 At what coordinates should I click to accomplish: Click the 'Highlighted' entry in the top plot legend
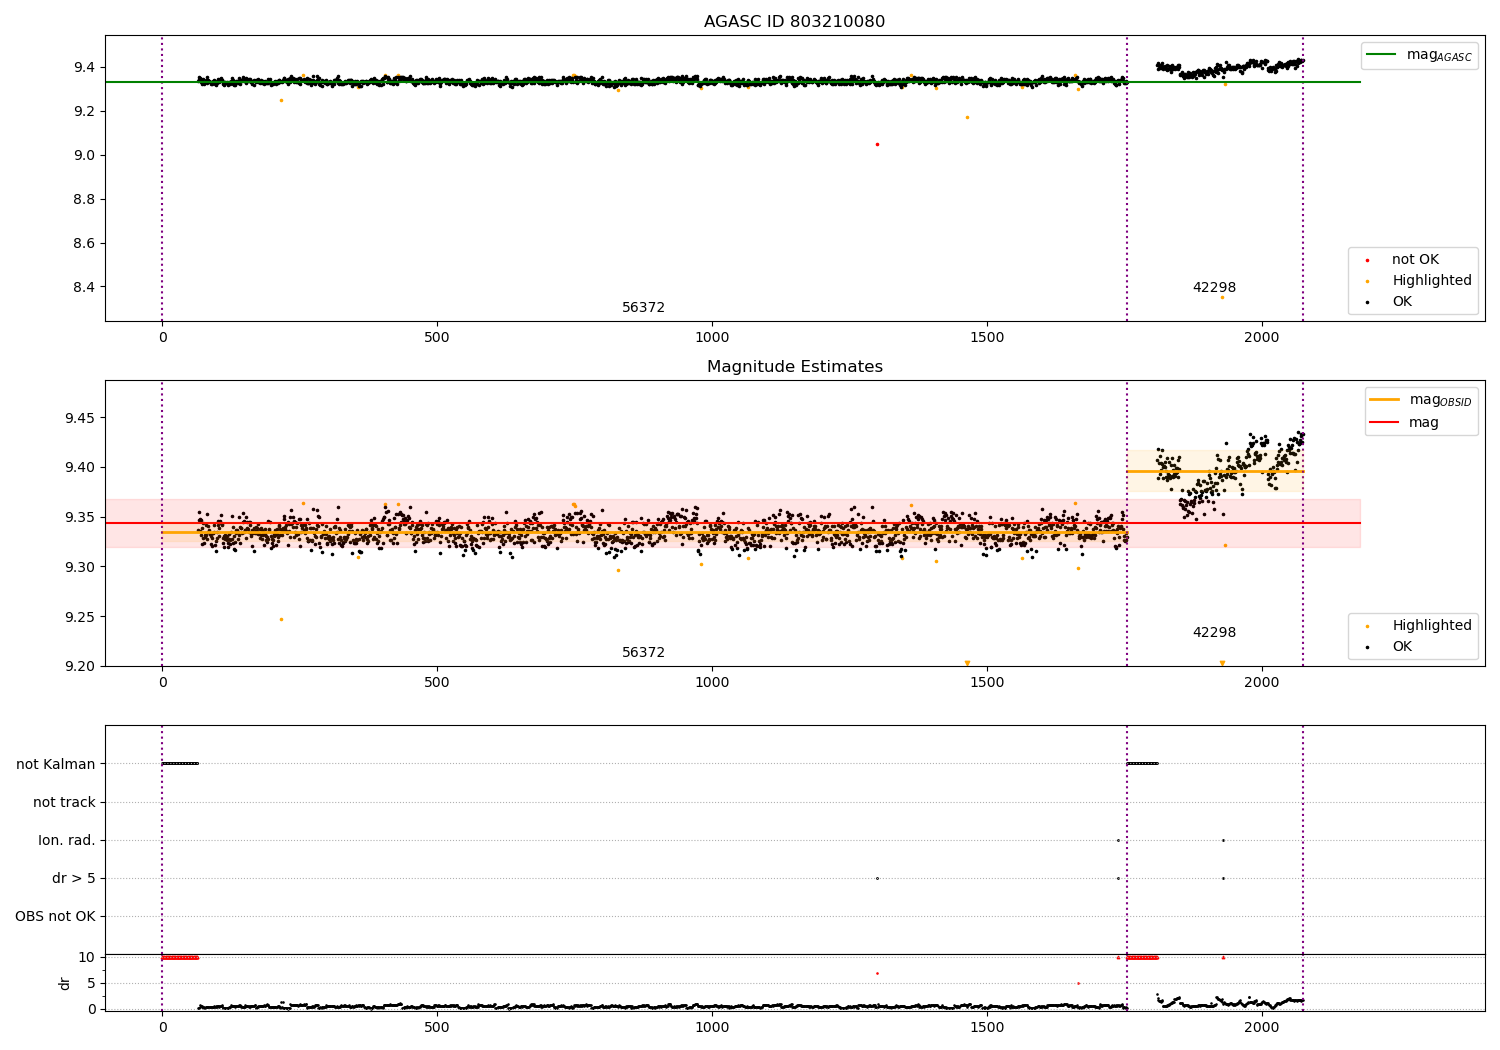[1431, 281]
